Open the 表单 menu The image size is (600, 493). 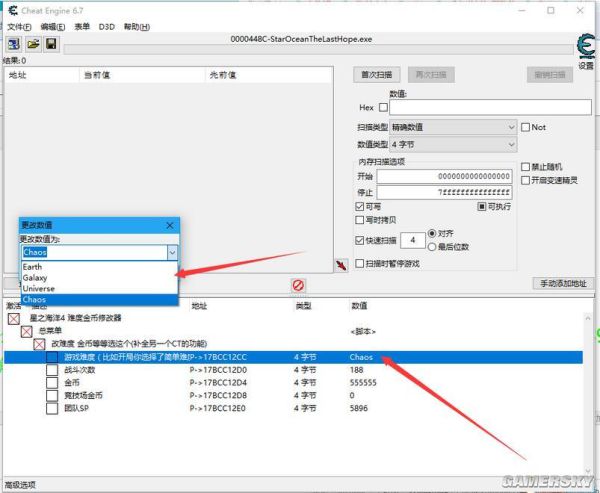point(82,27)
